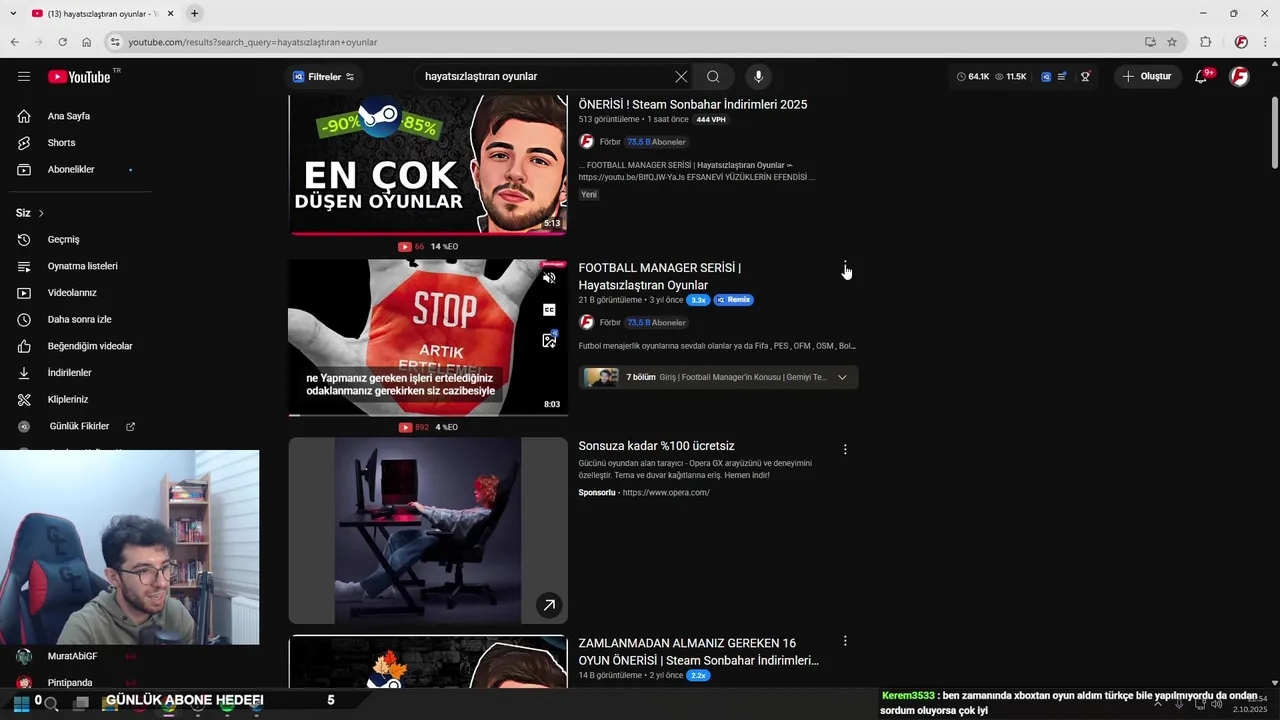This screenshot has width=1280, height=720.
Task: Open ZAMLANMADAN ALMANIZ GEREKEN 16 video title
Action: coord(698,652)
